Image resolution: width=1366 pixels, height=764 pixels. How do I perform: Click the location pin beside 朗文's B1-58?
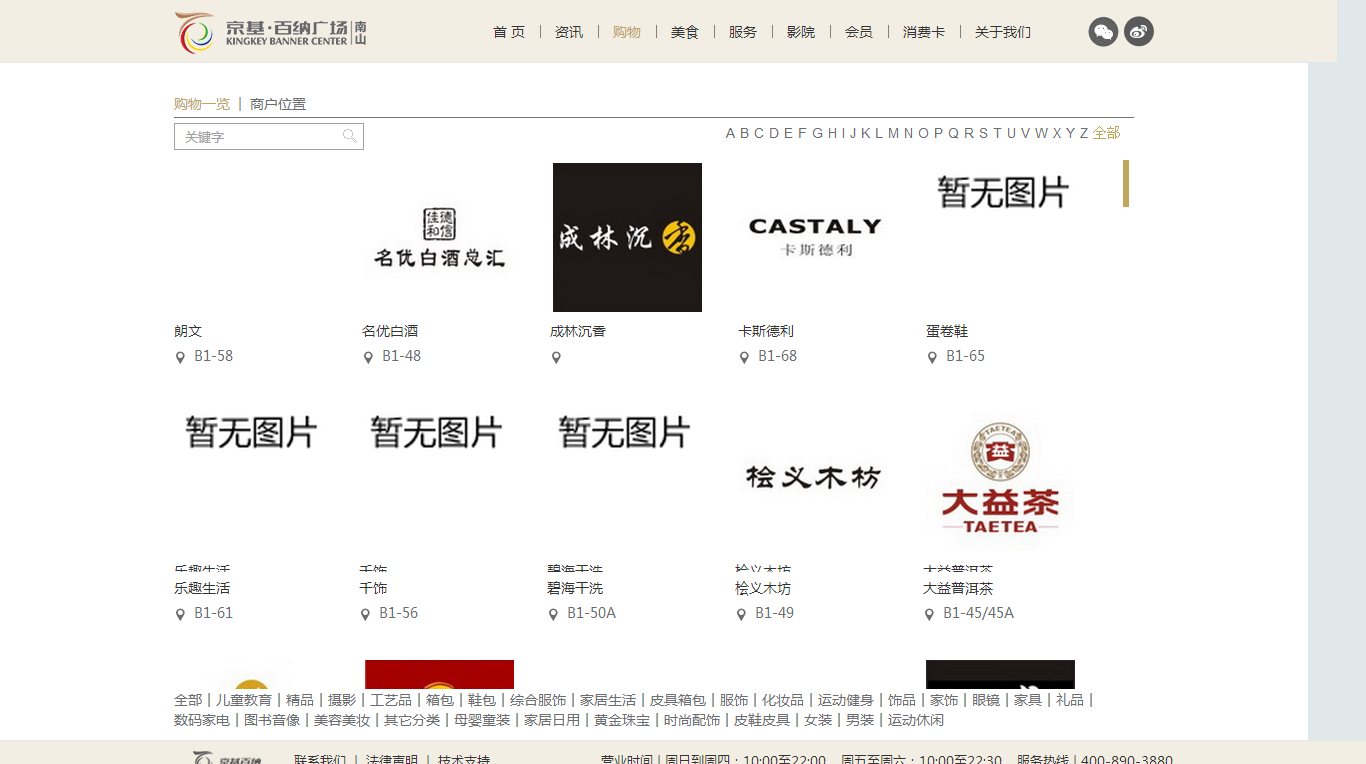pos(179,356)
